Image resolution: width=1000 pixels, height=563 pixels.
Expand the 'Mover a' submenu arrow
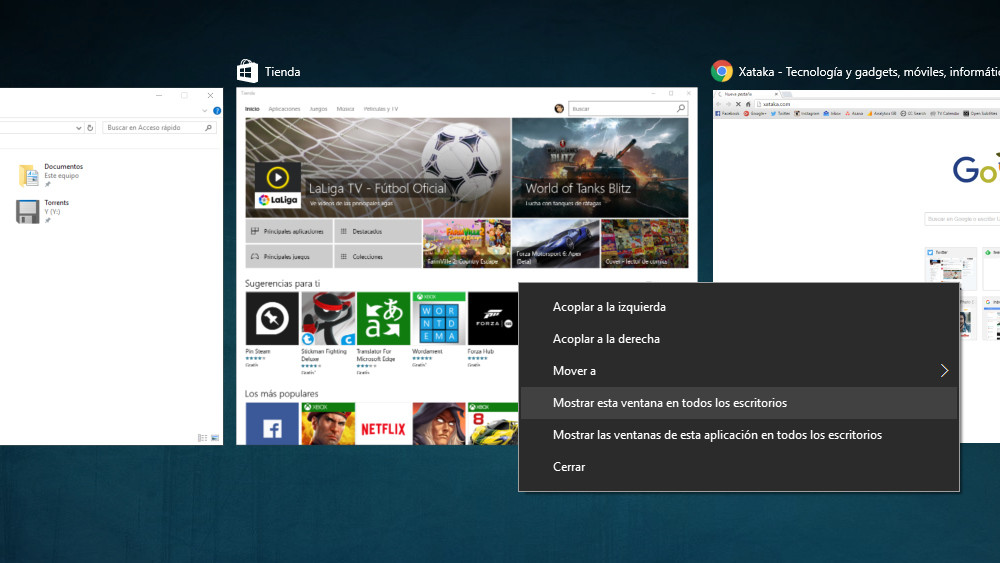(945, 370)
